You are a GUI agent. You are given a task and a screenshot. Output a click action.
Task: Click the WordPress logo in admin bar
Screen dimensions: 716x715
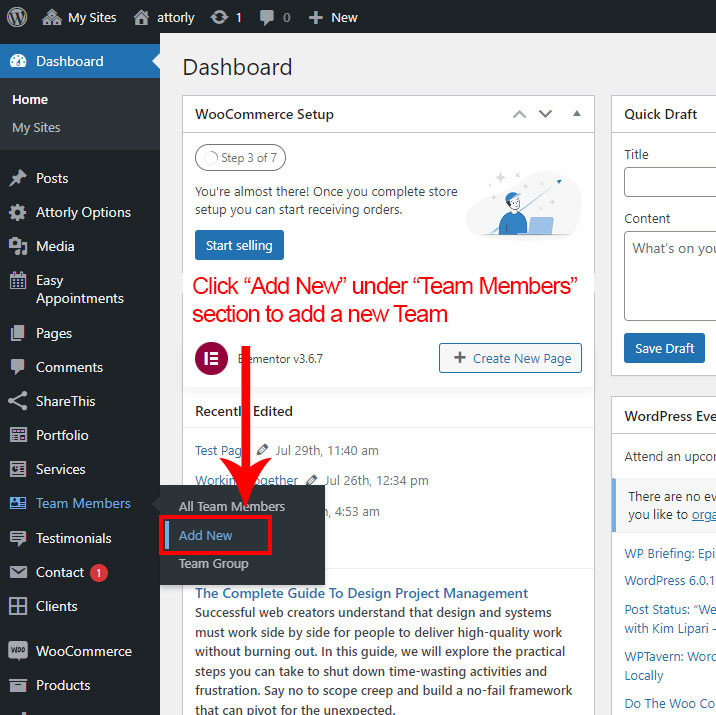pyautogui.click(x=20, y=17)
